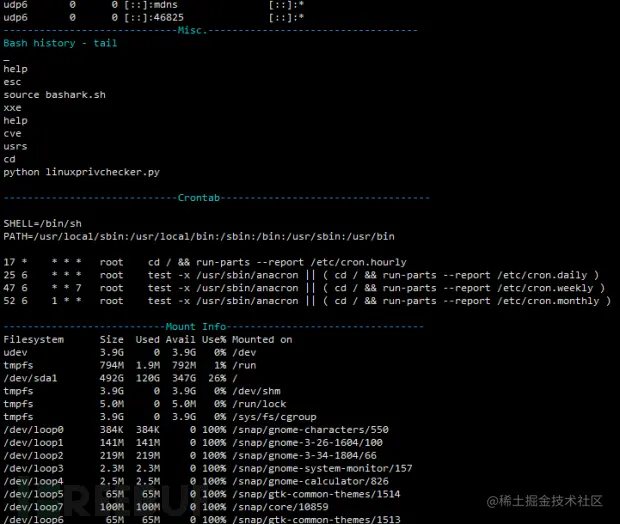Click the '[::]:mdns' udp6 address
620x525 pixels.
click(x=151, y=5)
